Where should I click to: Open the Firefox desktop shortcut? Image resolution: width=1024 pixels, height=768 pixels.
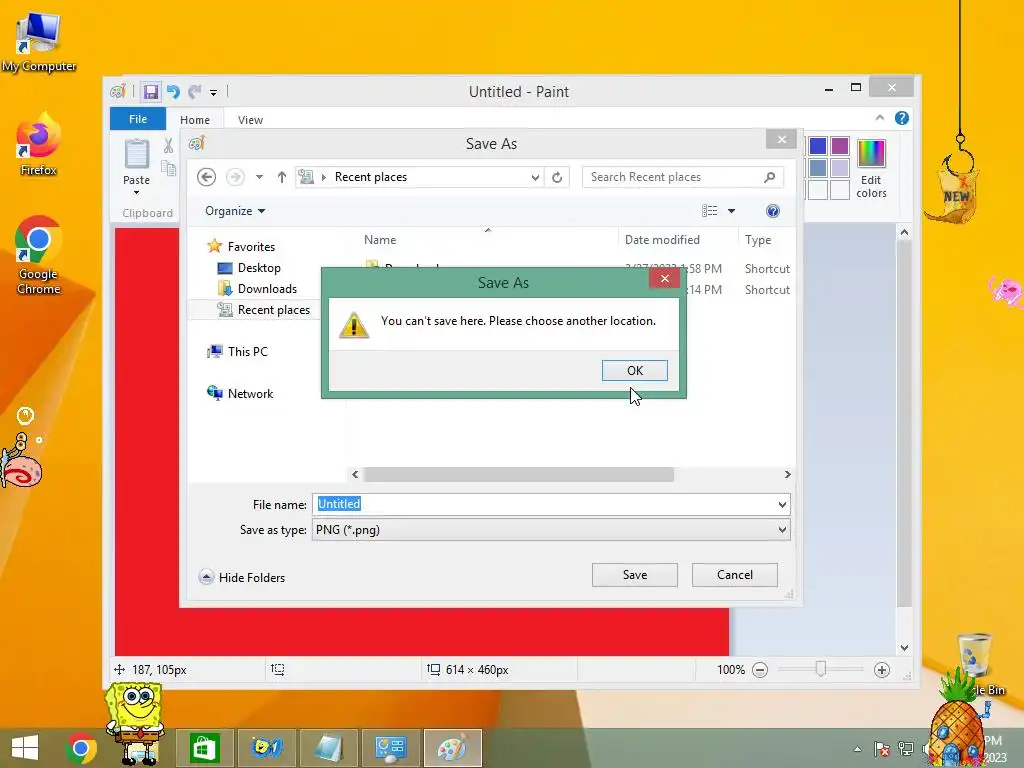[x=39, y=144]
